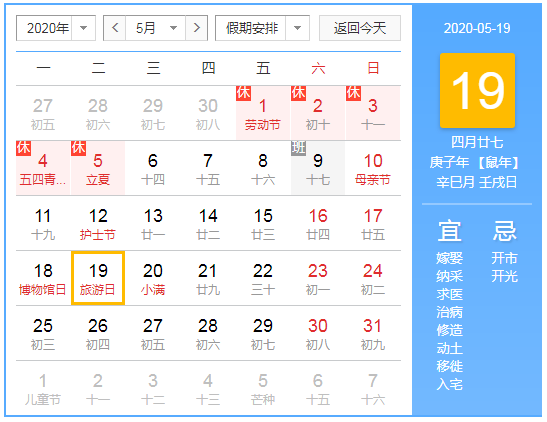
Task: Click the 庚子年【鼠年】 text
Action: click(474, 162)
